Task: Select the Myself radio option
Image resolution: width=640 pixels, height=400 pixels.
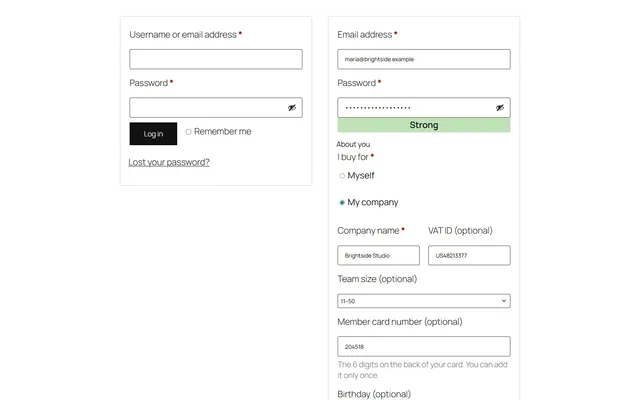Action: point(342,176)
